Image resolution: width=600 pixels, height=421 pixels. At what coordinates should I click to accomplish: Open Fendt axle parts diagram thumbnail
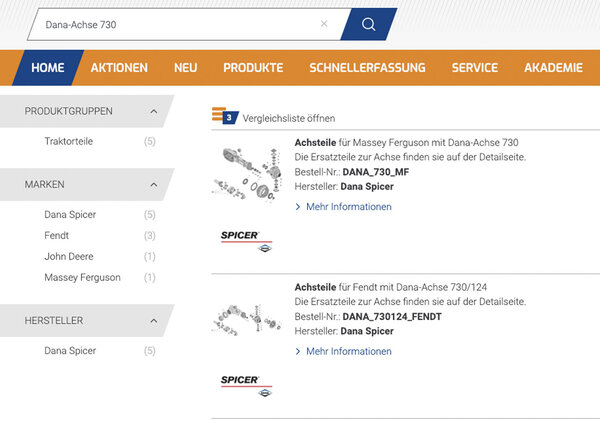(x=244, y=319)
